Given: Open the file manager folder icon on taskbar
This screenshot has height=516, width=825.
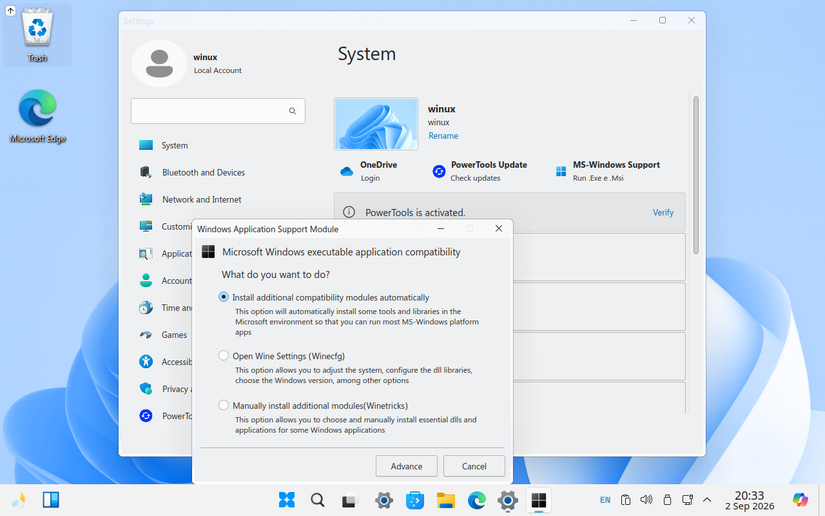Looking at the screenshot, I should 446,500.
